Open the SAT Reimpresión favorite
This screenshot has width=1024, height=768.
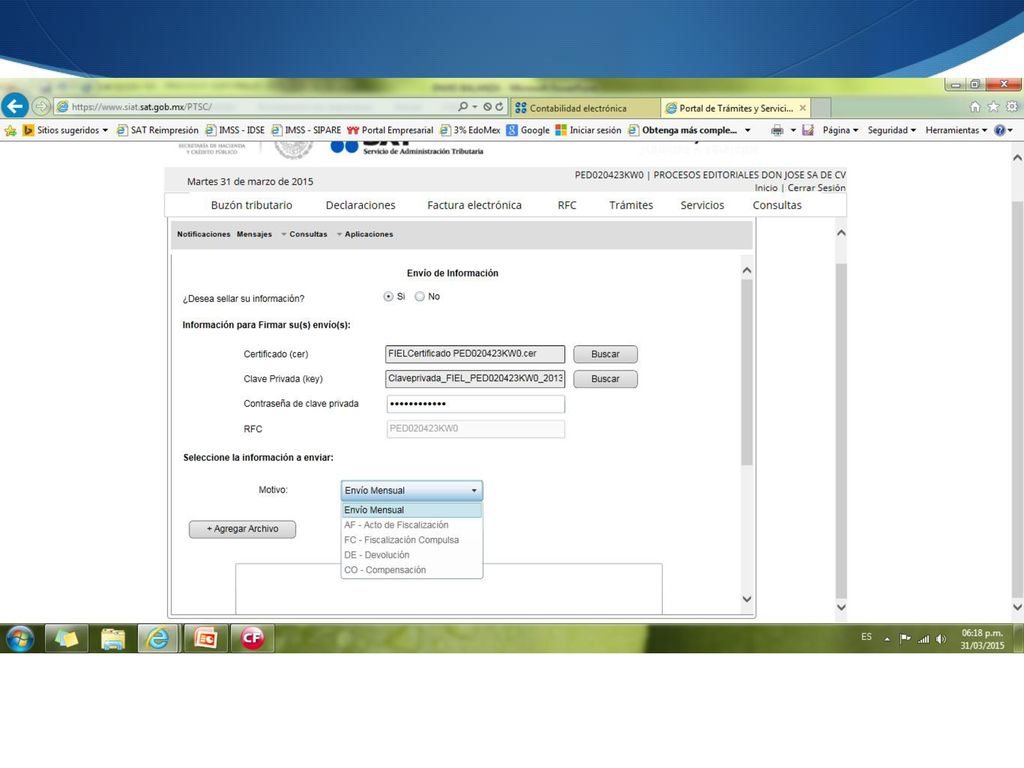[x=157, y=130]
